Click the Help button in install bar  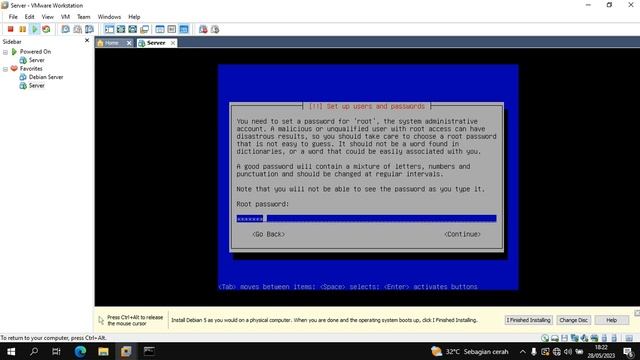[x=611, y=320]
